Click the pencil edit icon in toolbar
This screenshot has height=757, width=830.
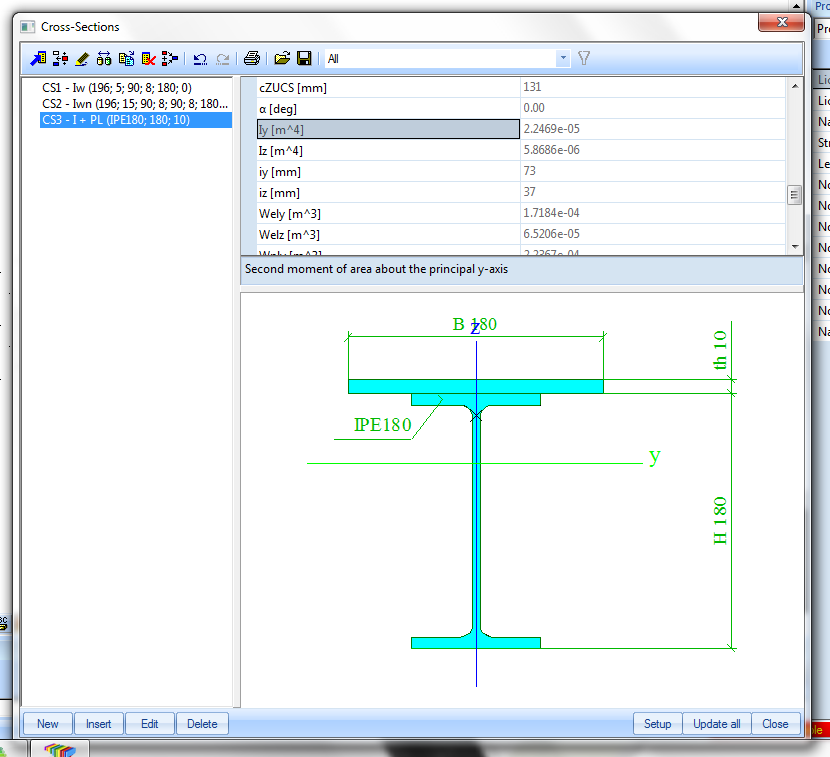[x=82, y=59]
